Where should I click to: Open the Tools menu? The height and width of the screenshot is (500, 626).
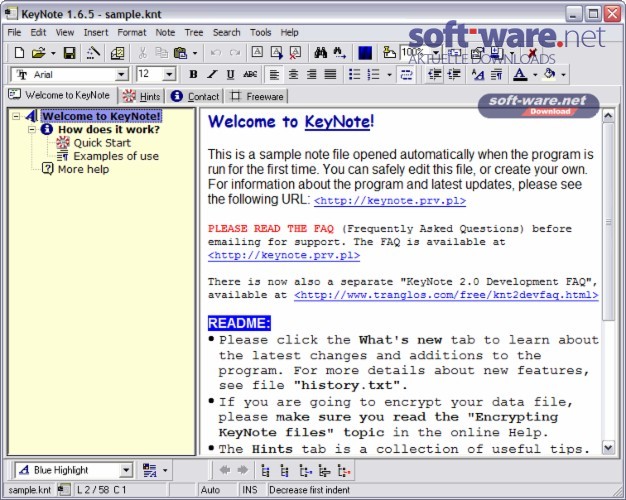point(260,32)
